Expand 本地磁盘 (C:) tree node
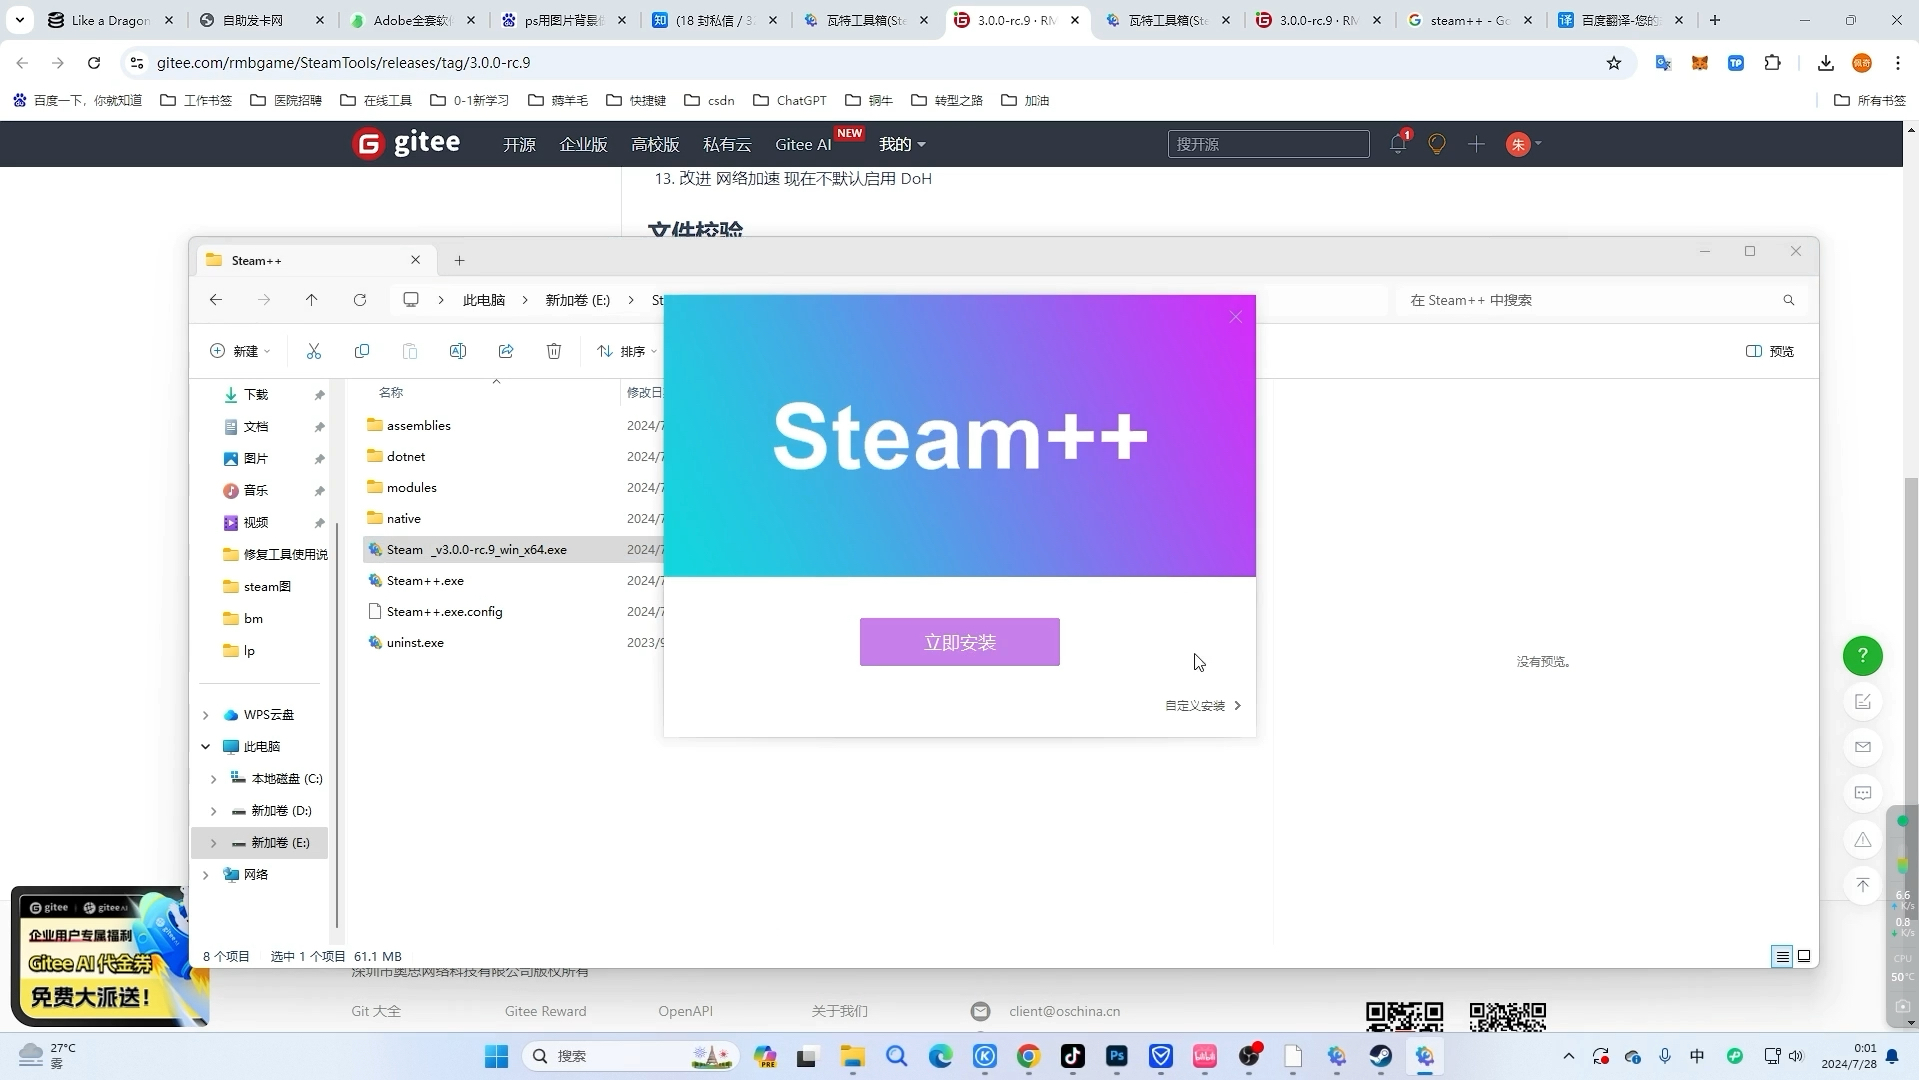Image resolution: width=1919 pixels, height=1080 pixels. tap(213, 779)
